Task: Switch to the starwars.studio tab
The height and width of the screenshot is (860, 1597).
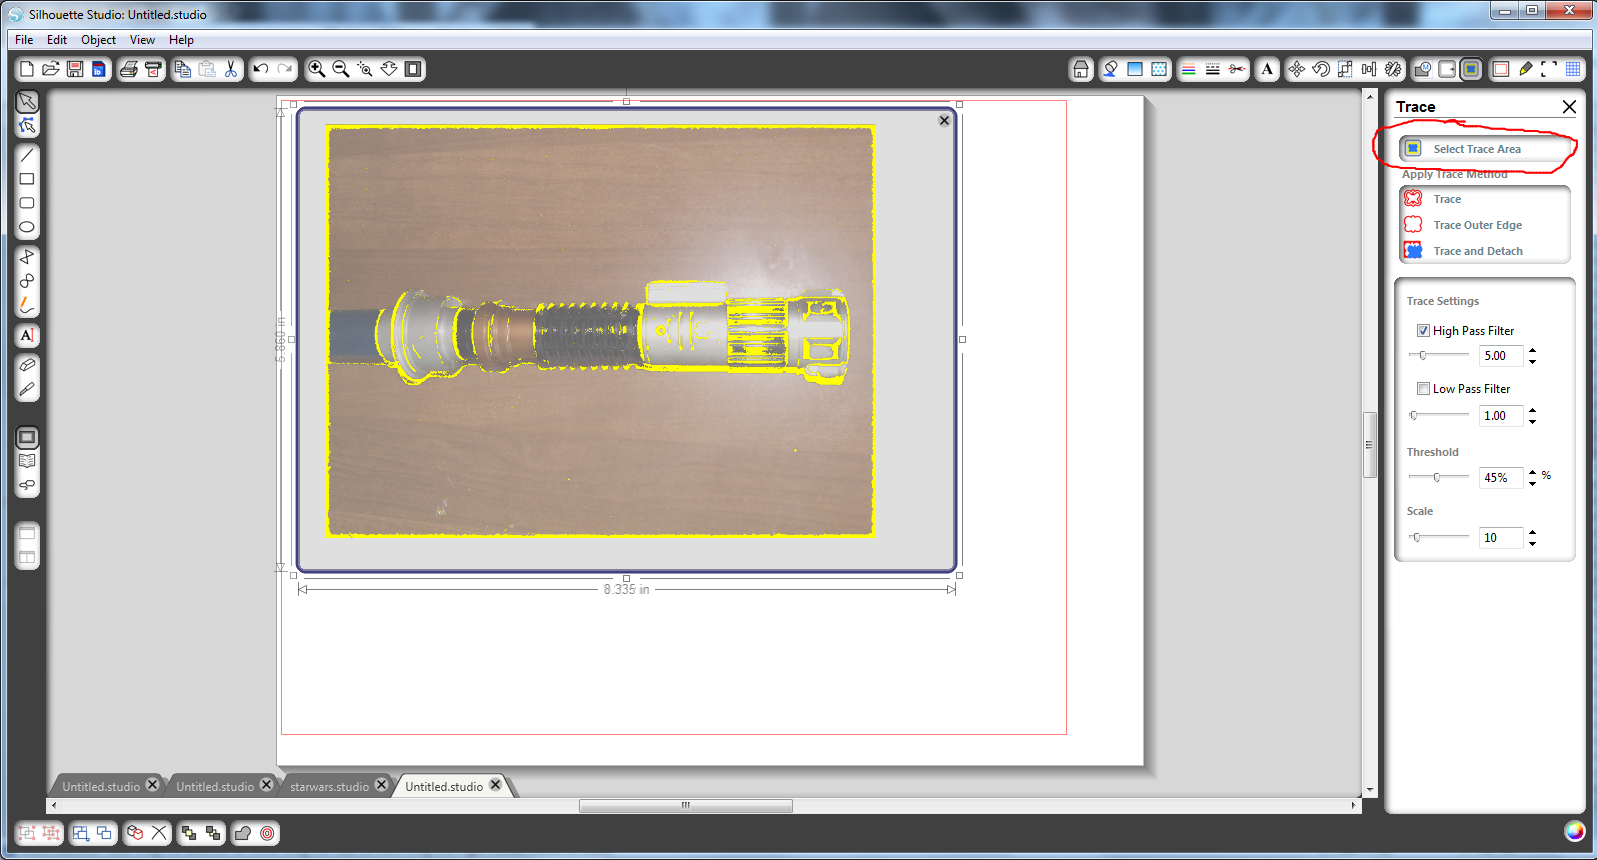Action: tap(329, 786)
